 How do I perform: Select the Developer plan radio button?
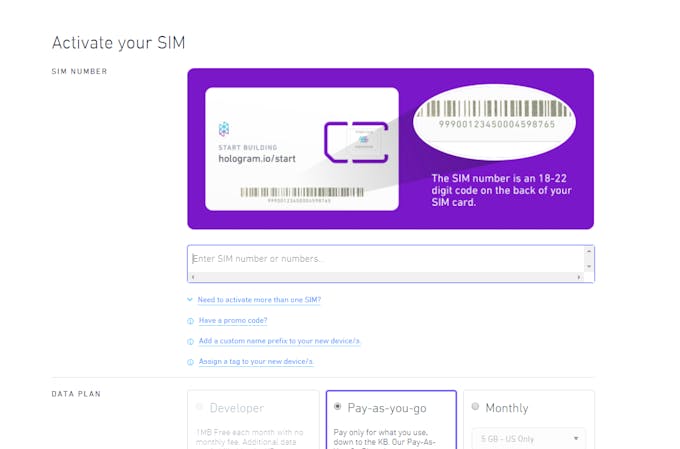(x=199, y=406)
